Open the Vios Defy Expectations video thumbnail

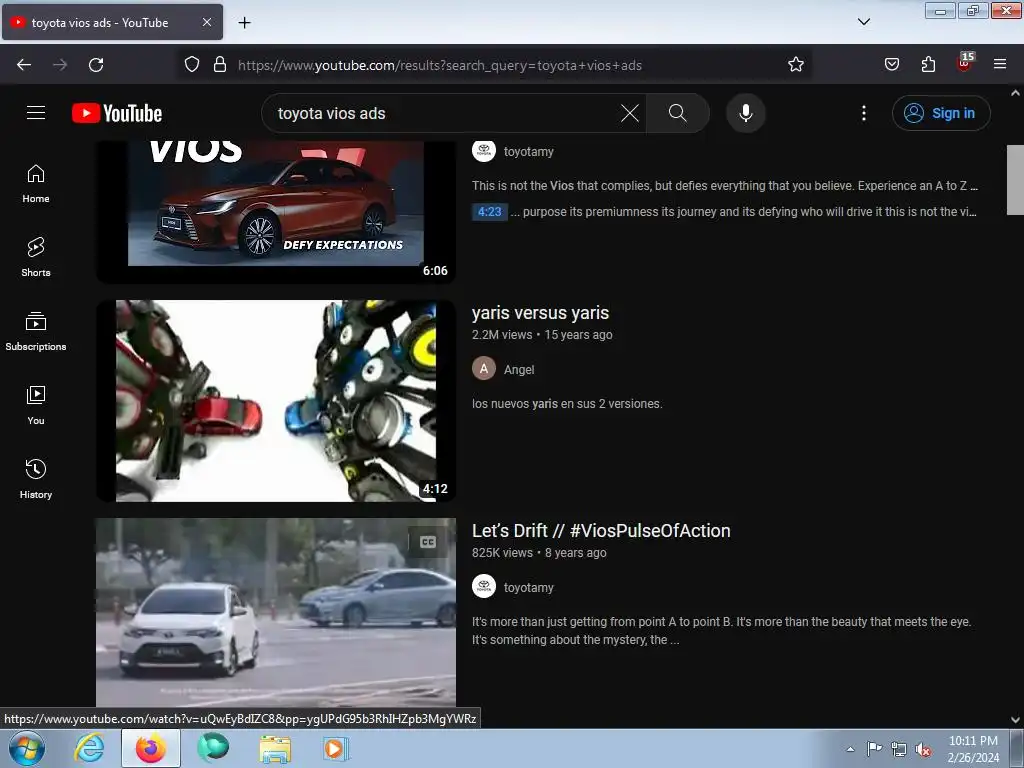click(x=276, y=210)
